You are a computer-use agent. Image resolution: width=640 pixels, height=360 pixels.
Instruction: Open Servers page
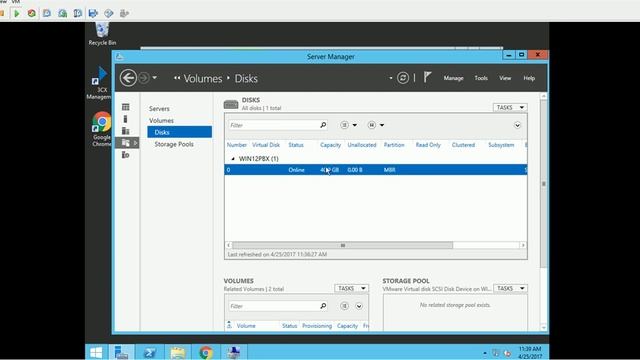pyautogui.click(x=159, y=109)
